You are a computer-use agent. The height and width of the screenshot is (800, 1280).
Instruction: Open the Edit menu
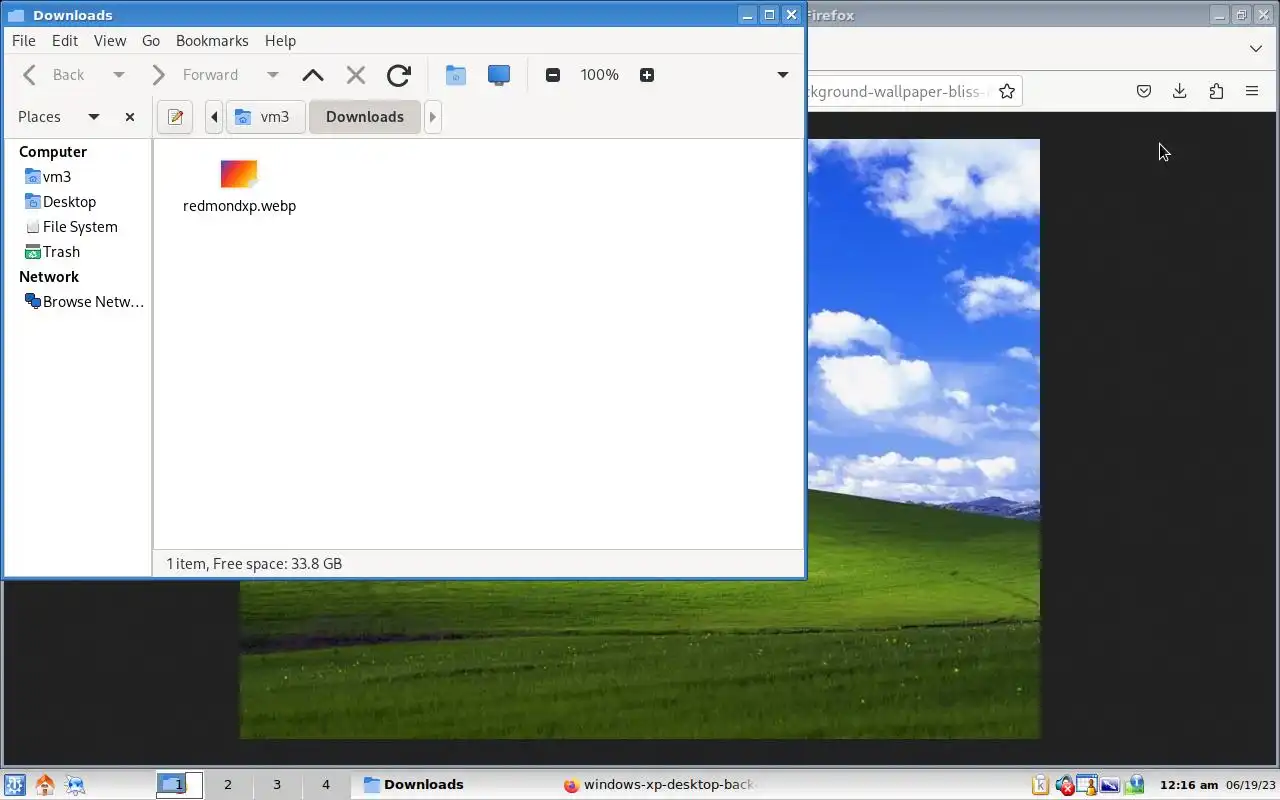pos(65,41)
